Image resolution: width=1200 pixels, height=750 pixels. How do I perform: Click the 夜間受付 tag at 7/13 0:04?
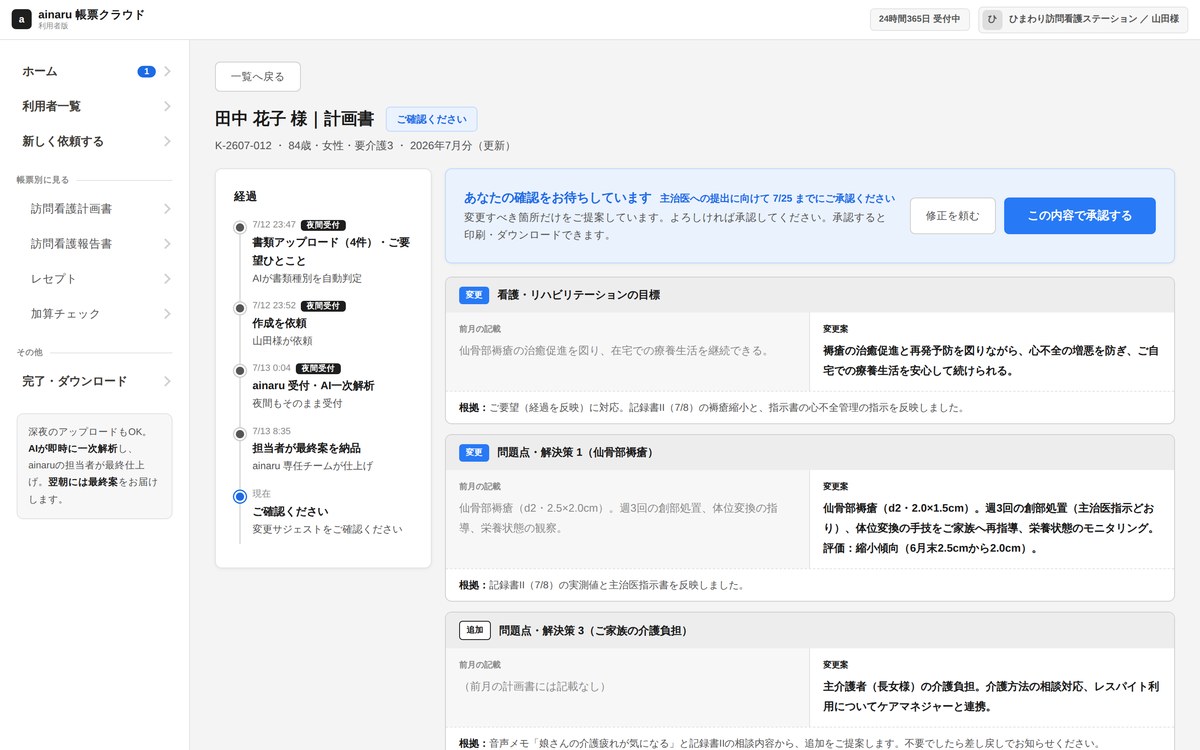(x=318, y=368)
